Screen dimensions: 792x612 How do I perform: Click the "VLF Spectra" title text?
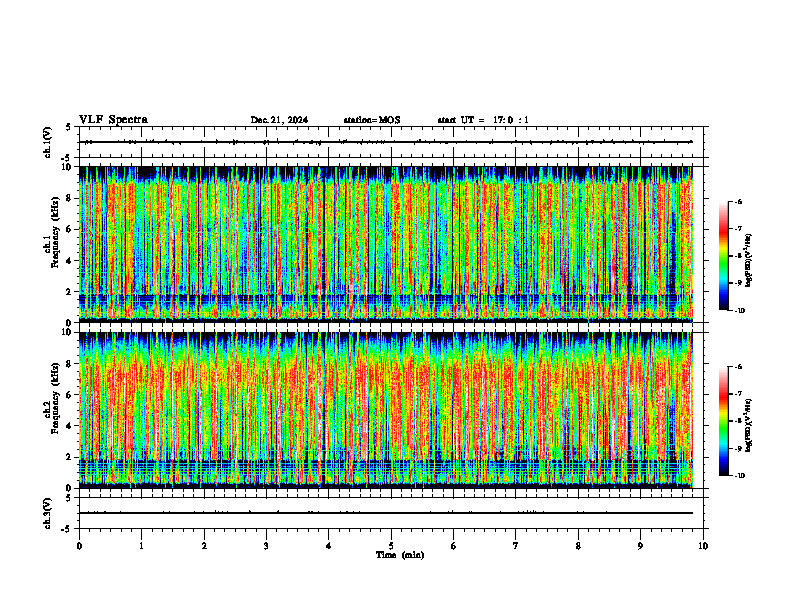pos(113,120)
